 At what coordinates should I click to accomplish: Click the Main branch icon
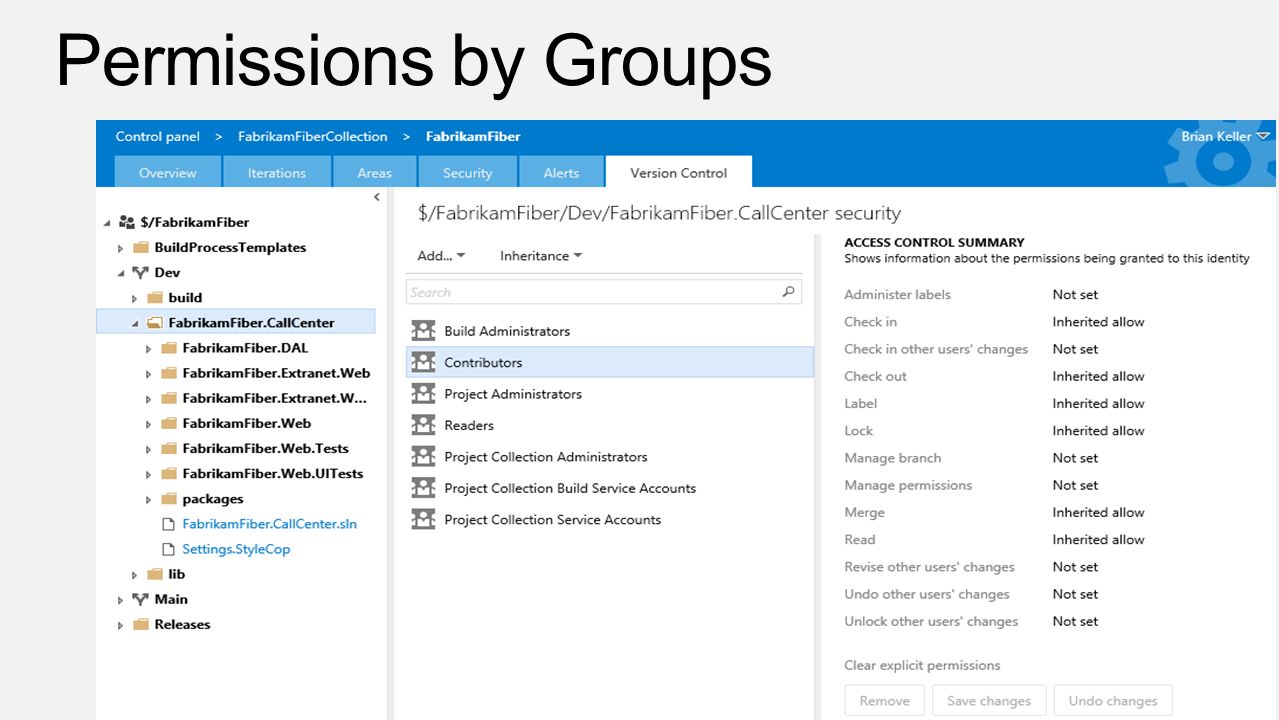[x=140, y=599]
